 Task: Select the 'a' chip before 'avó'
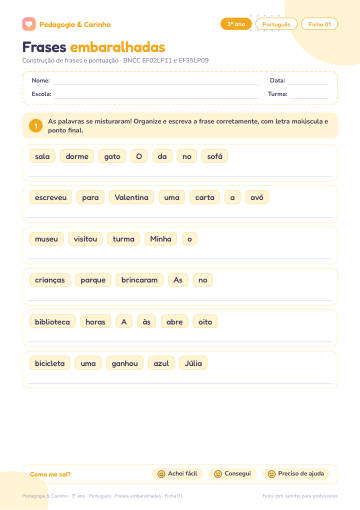232,197
